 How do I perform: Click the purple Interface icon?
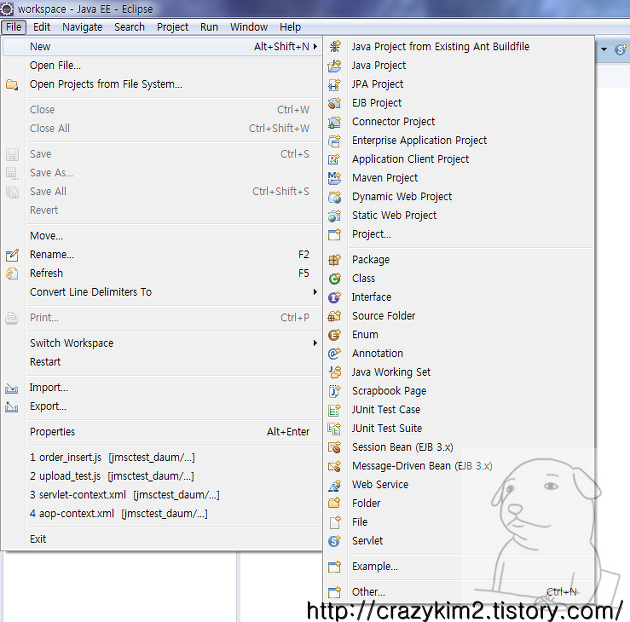pos(334,297)
